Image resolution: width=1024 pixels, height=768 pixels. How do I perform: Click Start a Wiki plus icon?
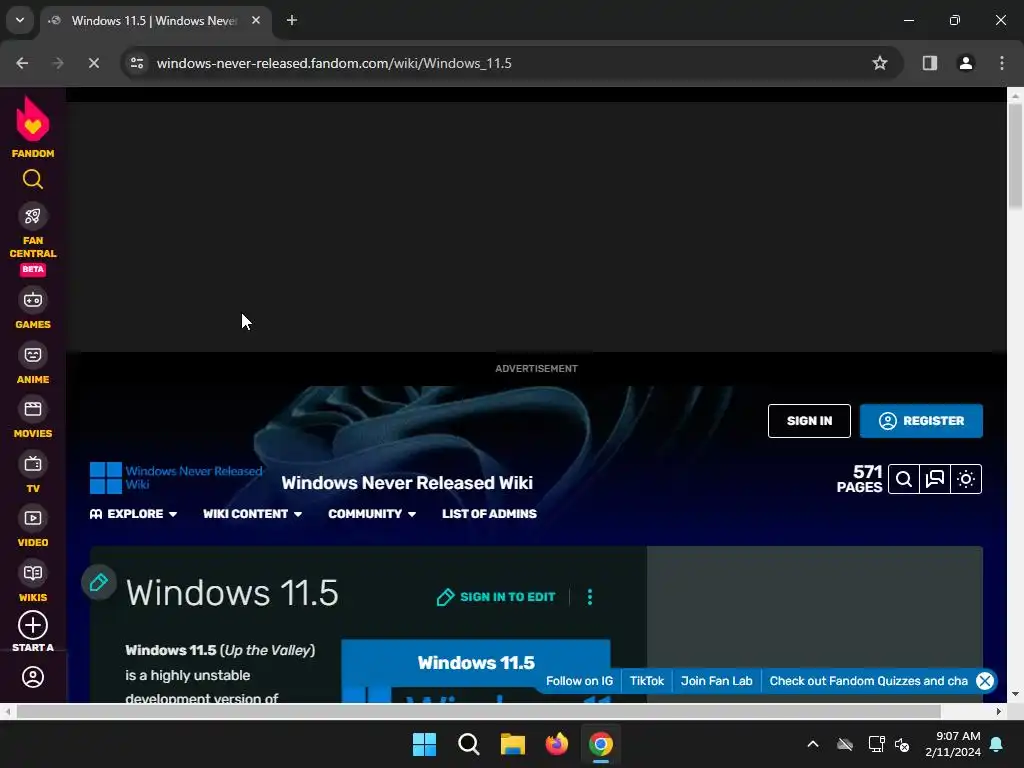[33, 625]
